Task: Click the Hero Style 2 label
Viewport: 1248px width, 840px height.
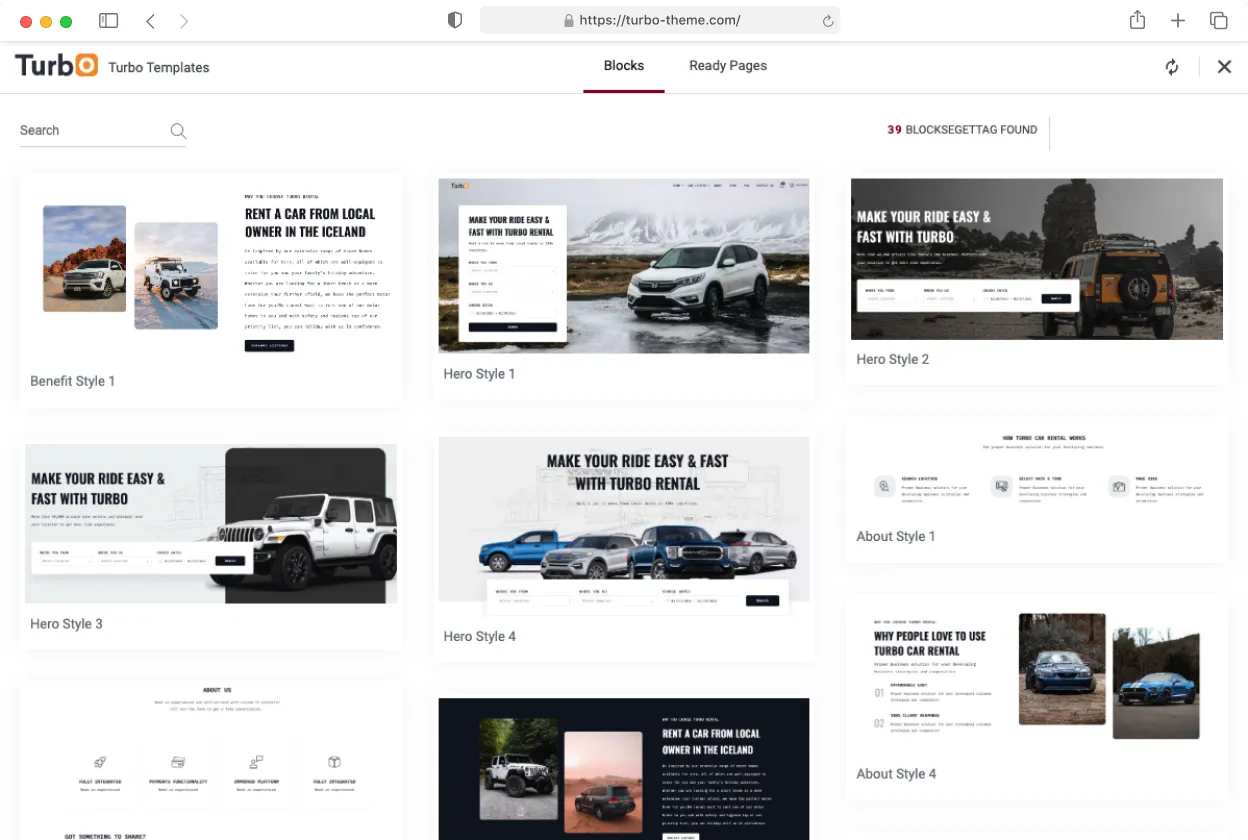Action: tap(893, 359)
